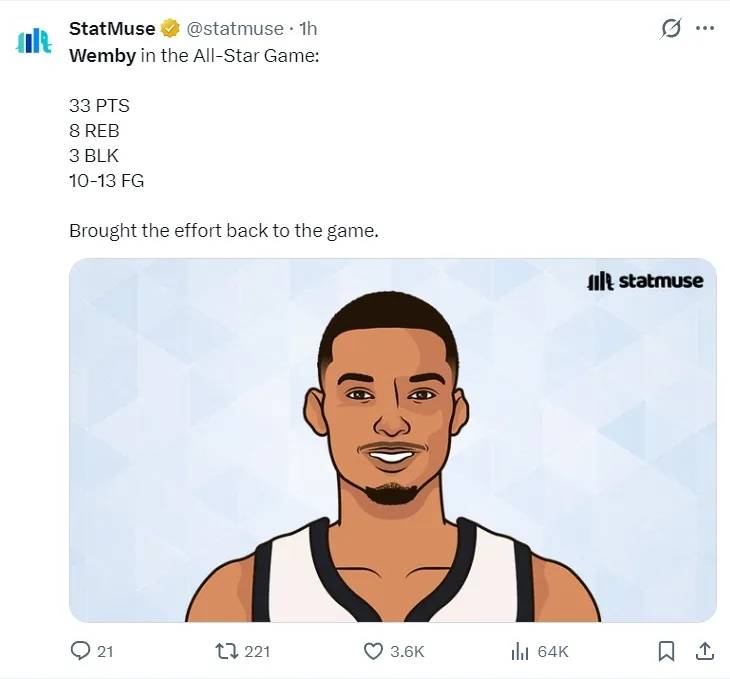The image size is (730, 679).
Task: Click the stats text "33 PTS"
Action: [x=99, y=105]
